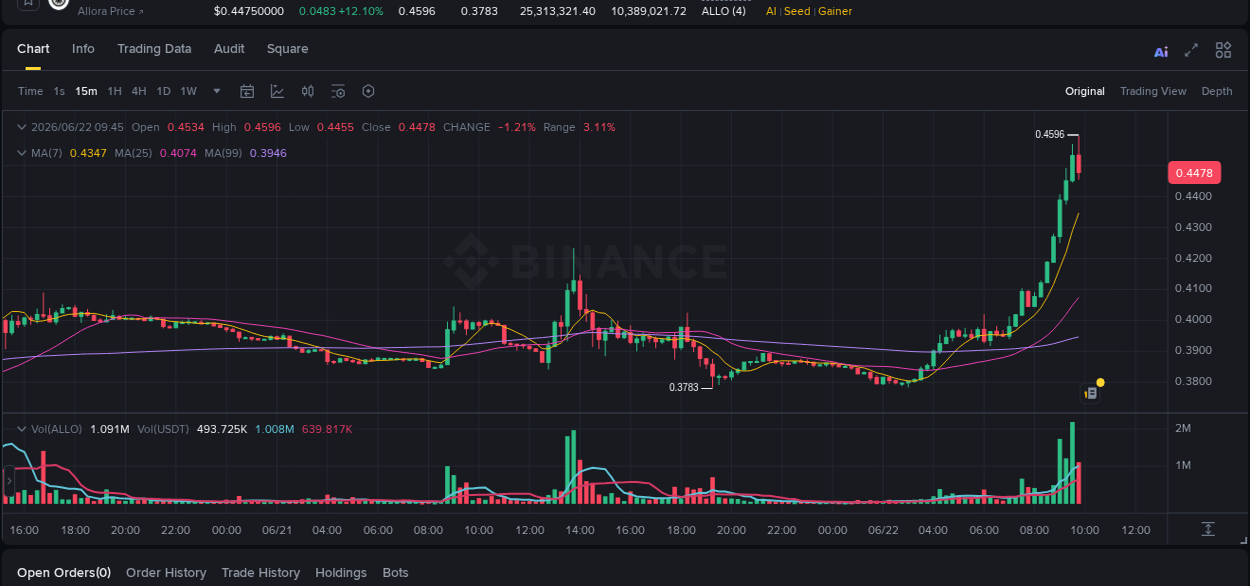Select the 1W interval
Image resolution: width=1250 pixels, height=586 pixels.
(188, 91)
